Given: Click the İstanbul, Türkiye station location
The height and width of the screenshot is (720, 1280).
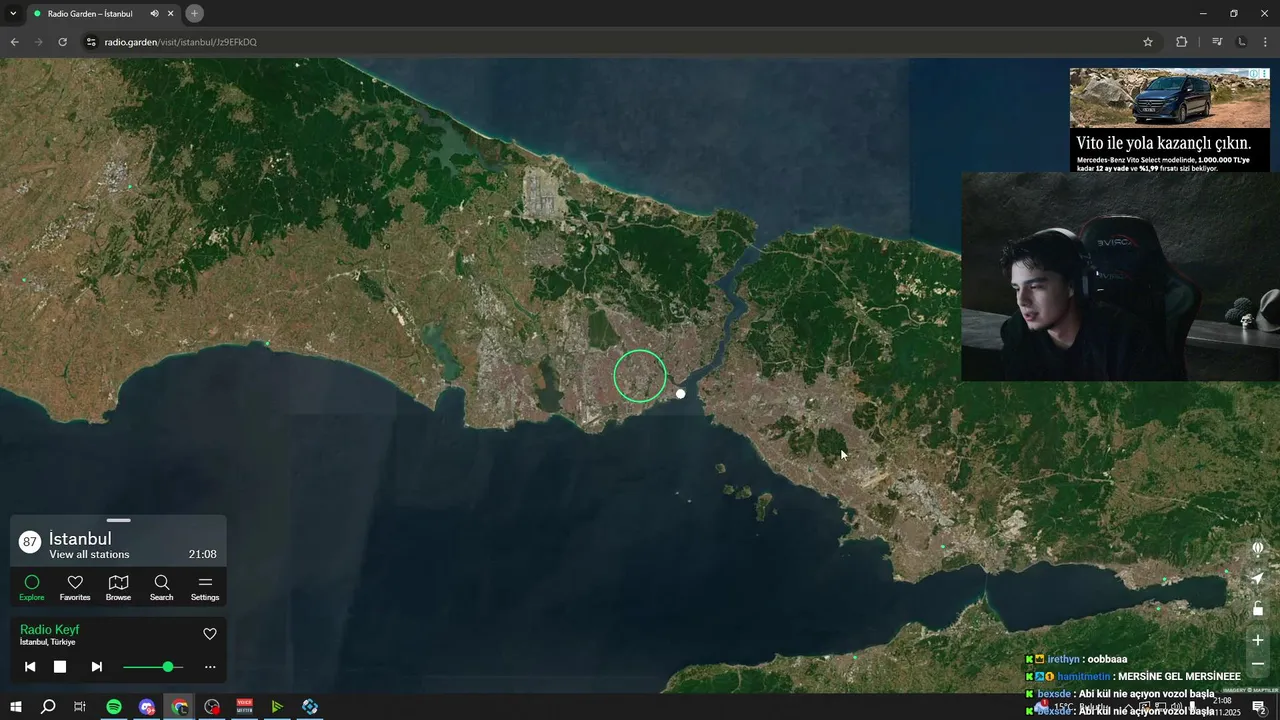Looking at the screenshot, I should tap(47, 642).
